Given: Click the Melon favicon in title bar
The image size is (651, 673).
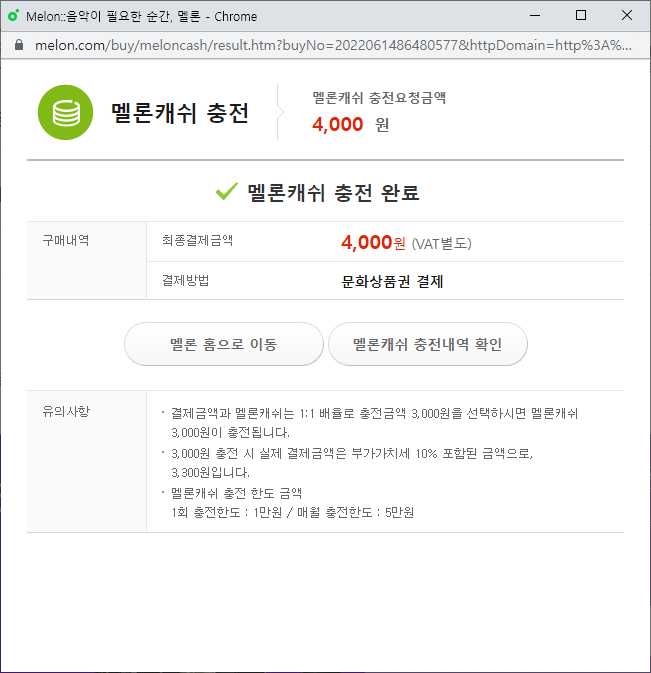Looking at the screenshot, I should pyautogui.click(x=13, y=16).
